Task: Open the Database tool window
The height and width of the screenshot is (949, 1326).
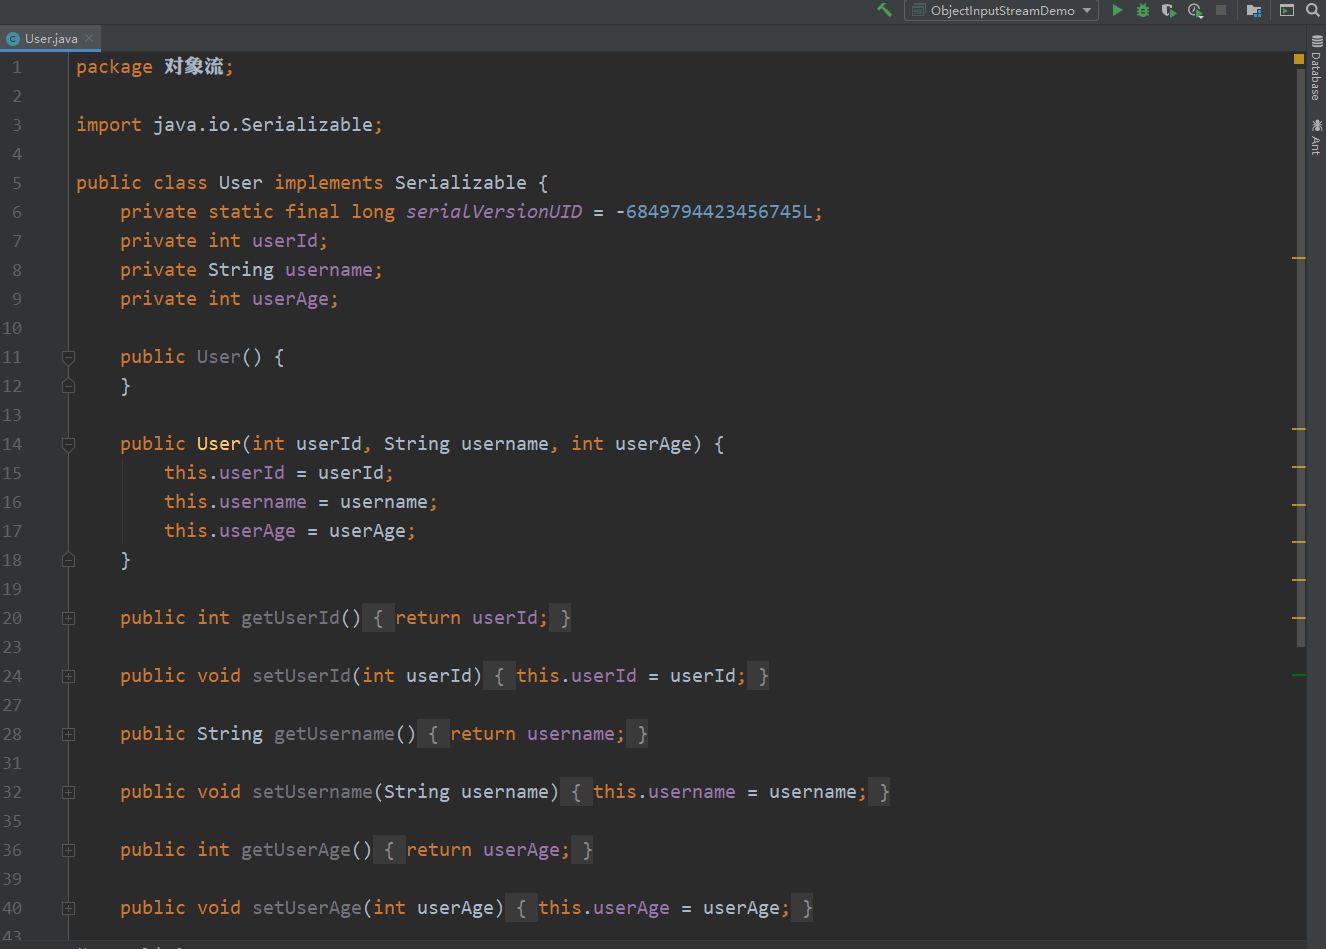Action: (1316, 68)
